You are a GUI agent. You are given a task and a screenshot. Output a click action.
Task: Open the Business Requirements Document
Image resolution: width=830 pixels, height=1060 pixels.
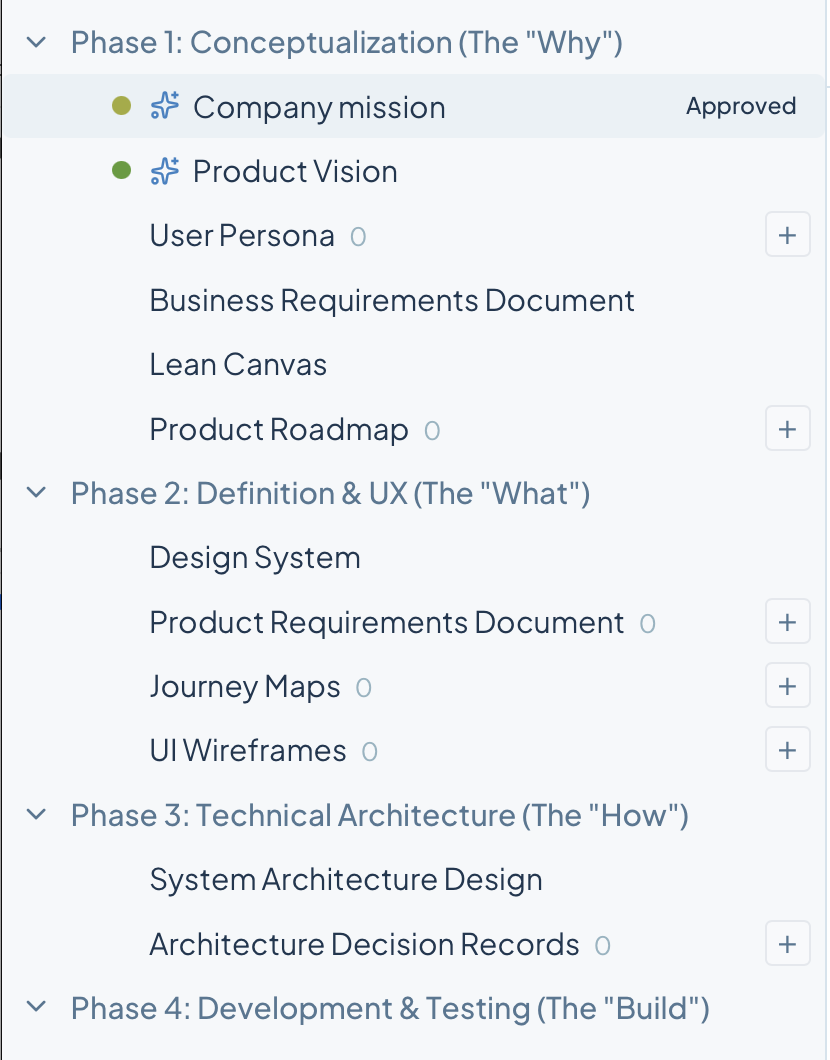pos(392,301)
